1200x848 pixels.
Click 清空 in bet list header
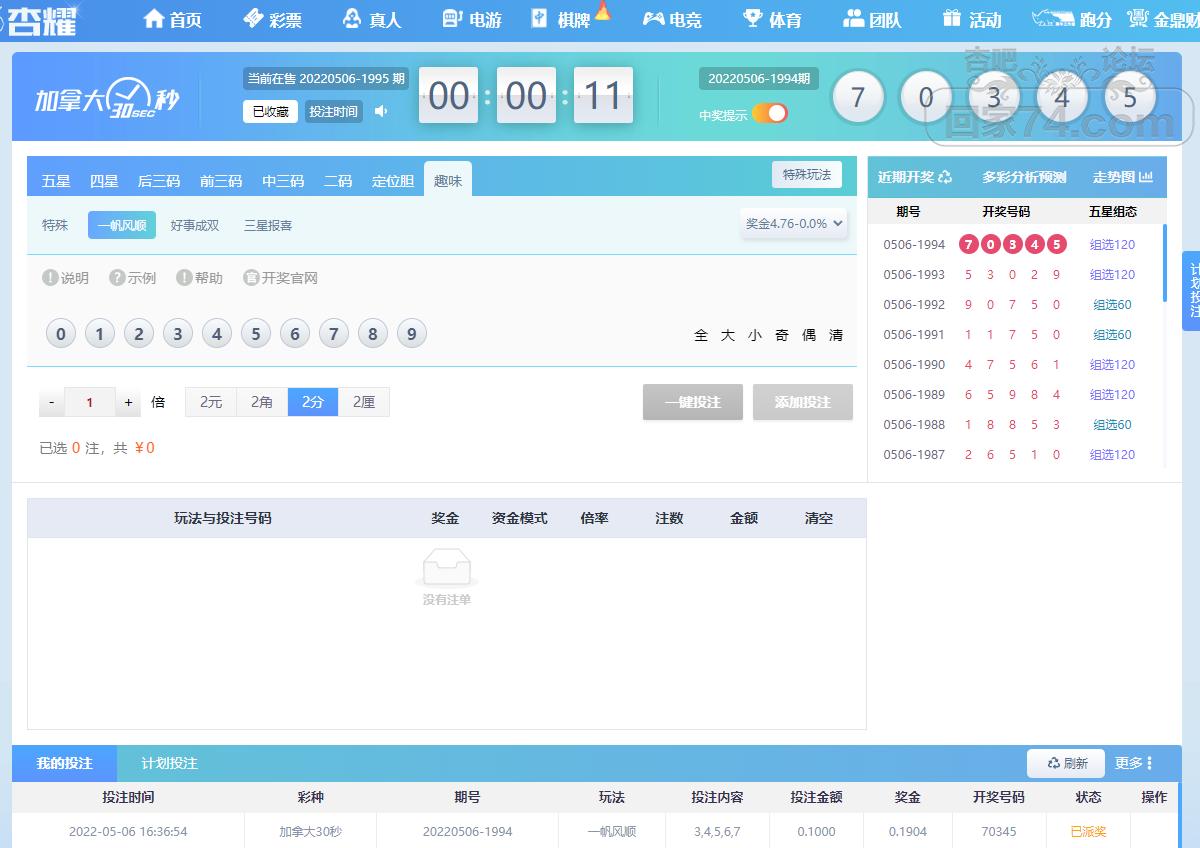pos(819,518)
